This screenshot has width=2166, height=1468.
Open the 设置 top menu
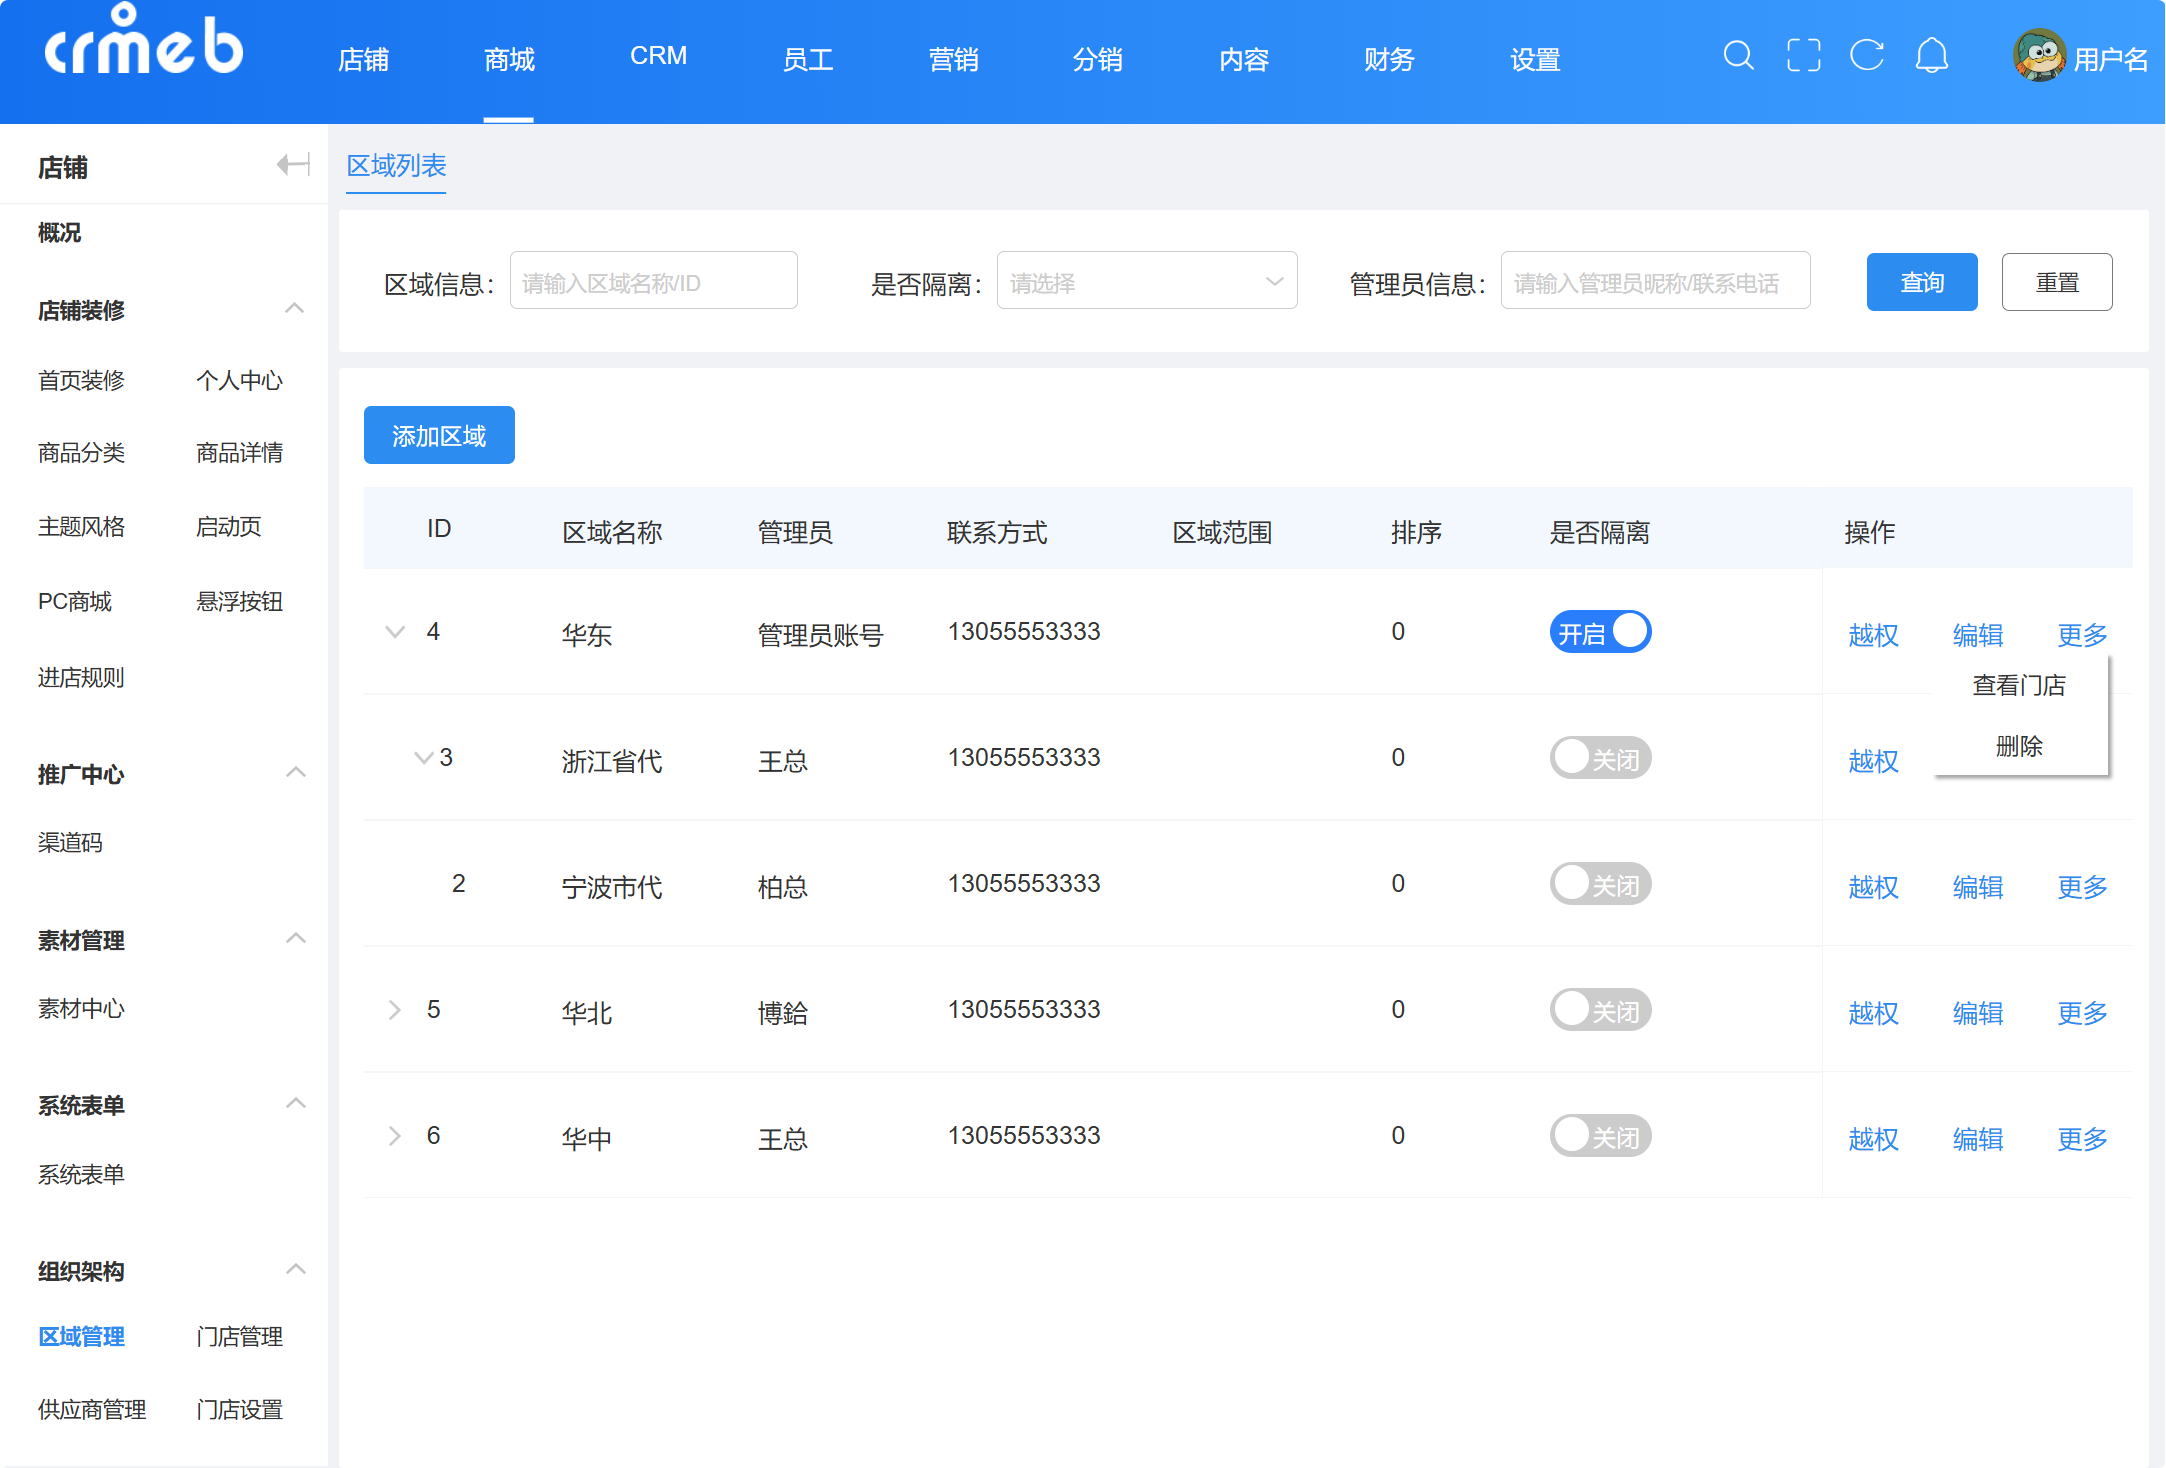pyautogui.click(x=1535, y=59)
